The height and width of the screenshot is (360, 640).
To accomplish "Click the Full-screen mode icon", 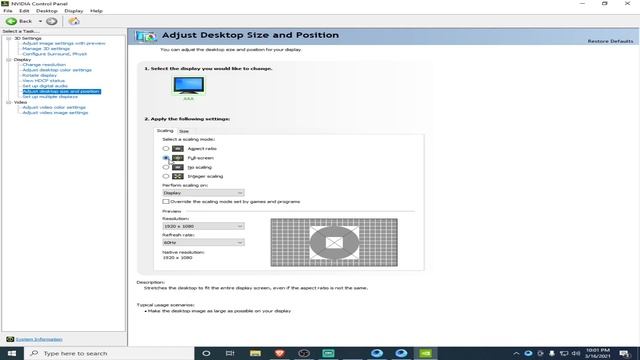I will 178,158.
